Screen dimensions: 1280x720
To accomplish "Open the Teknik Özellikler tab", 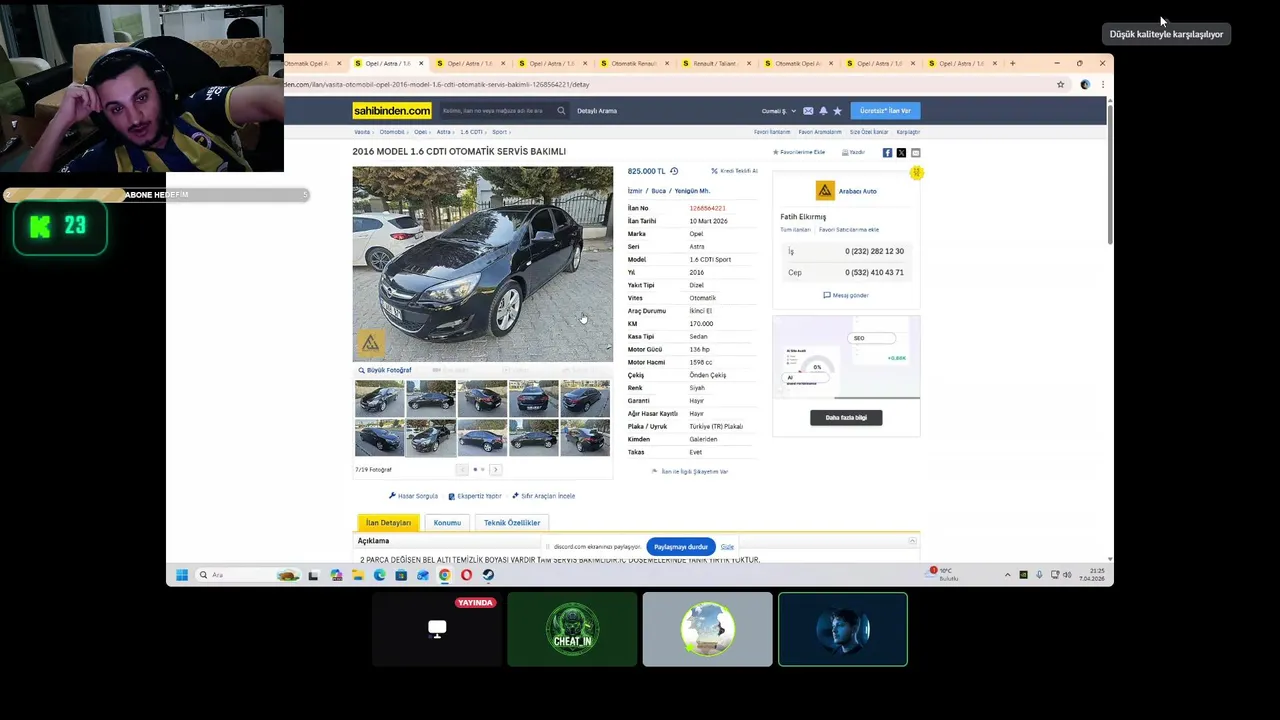I will (x=512, y=523).
